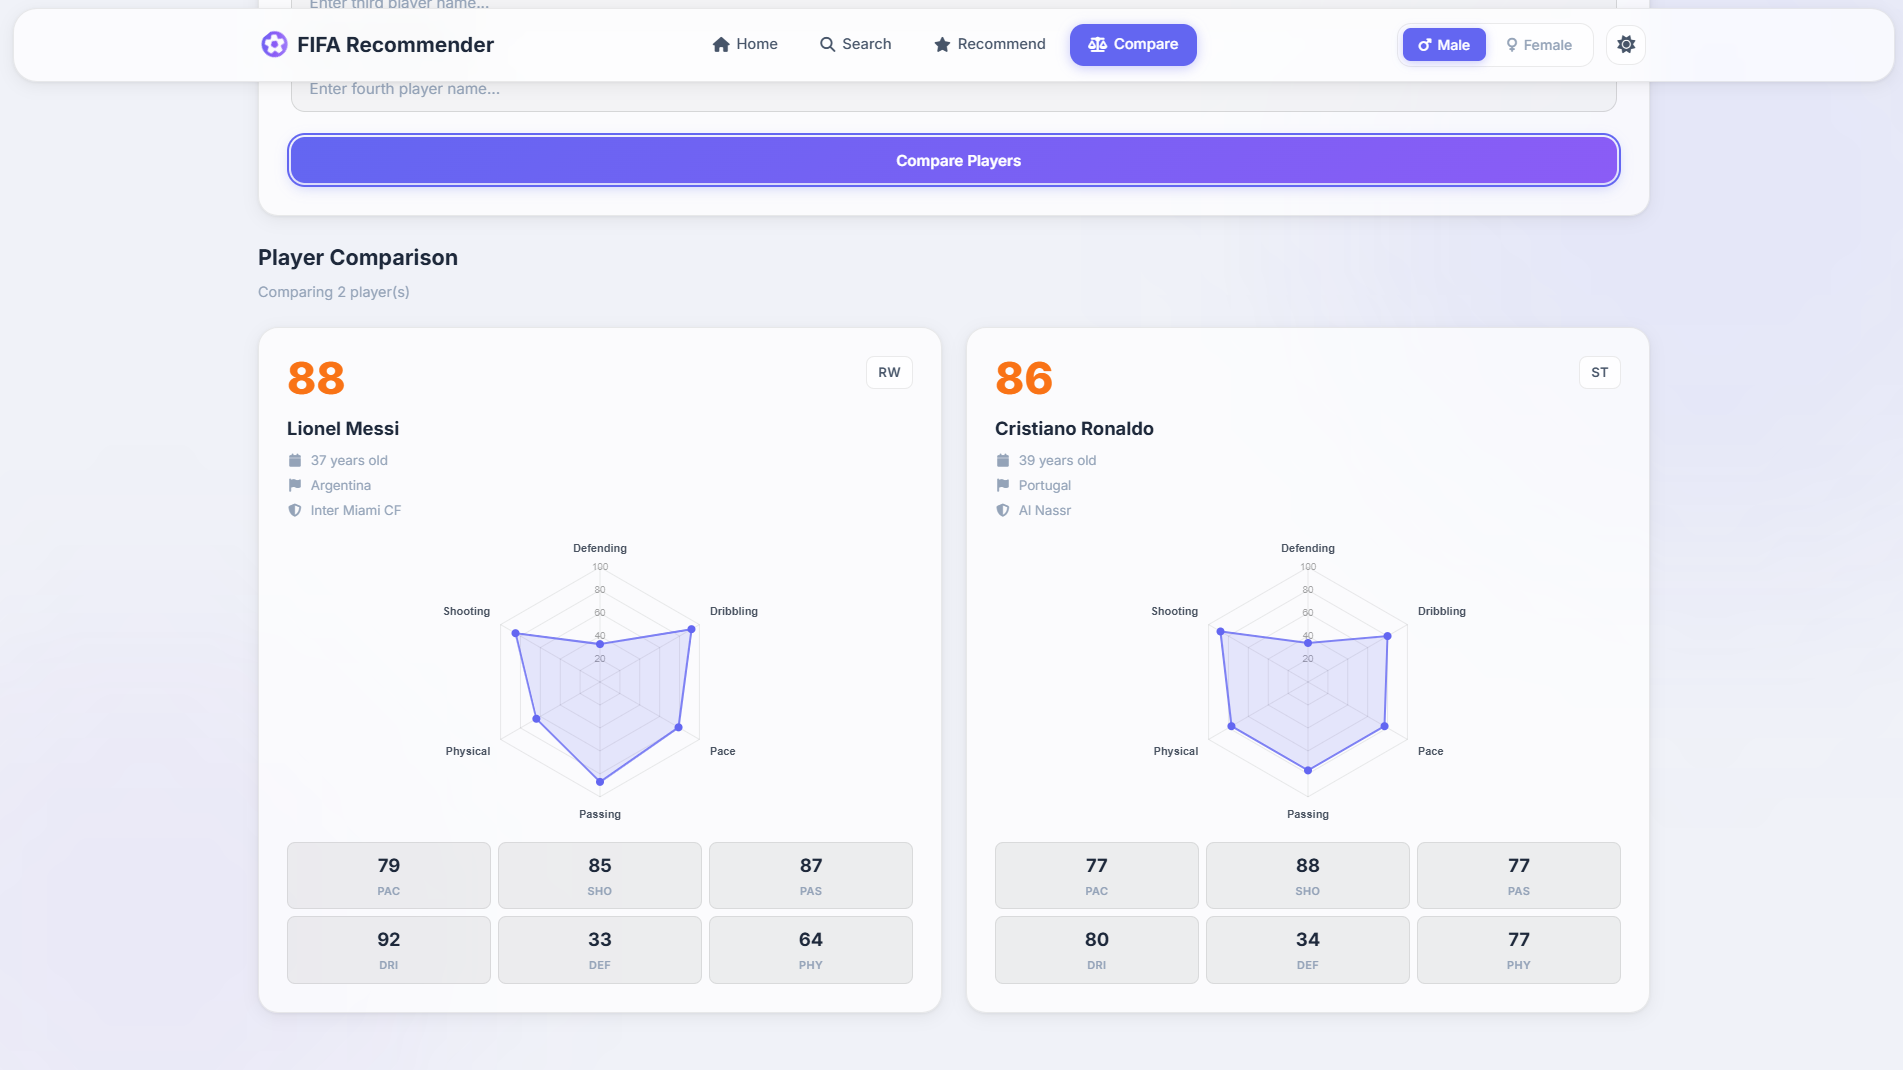Click Ronaldo's 77 PAC stat box
This screenshot has height=1070, width=1903.
tap(1097, 875)
